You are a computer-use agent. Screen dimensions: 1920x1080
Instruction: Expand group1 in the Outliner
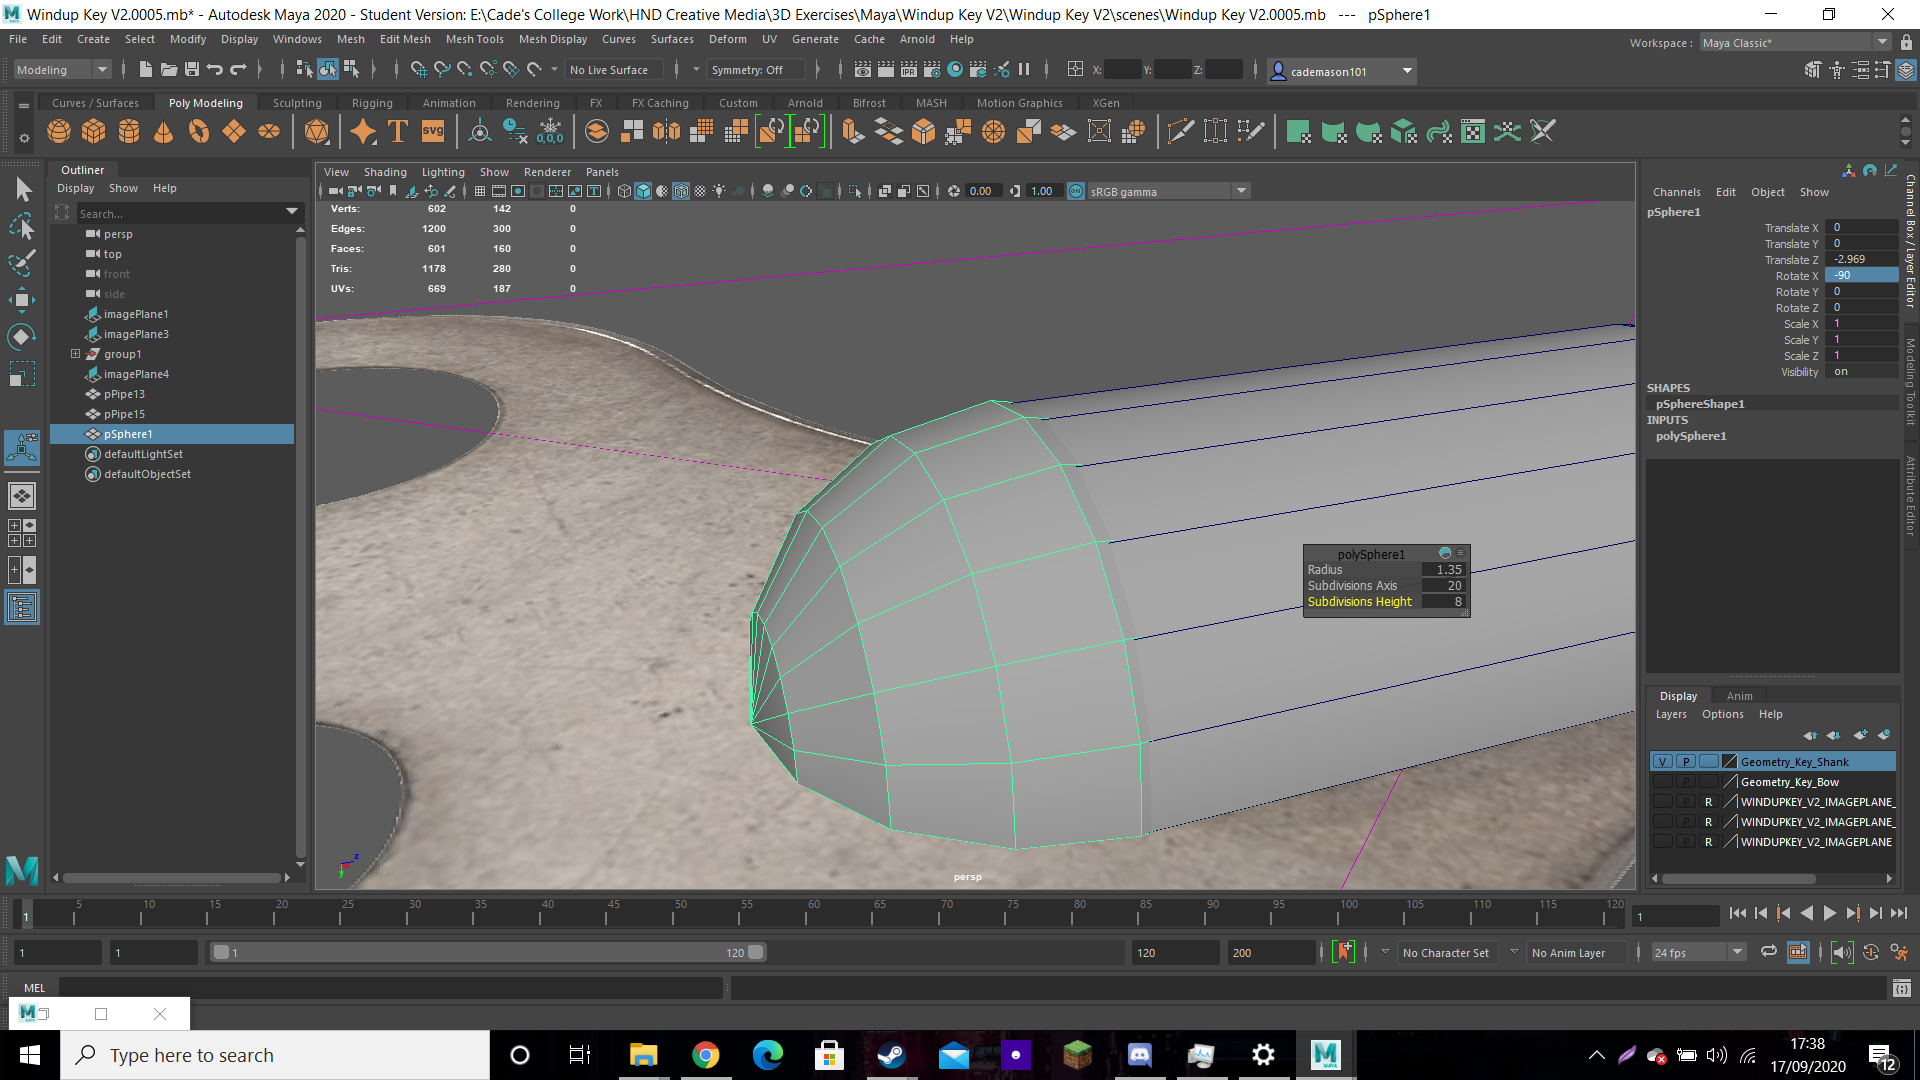coord(75,354)
